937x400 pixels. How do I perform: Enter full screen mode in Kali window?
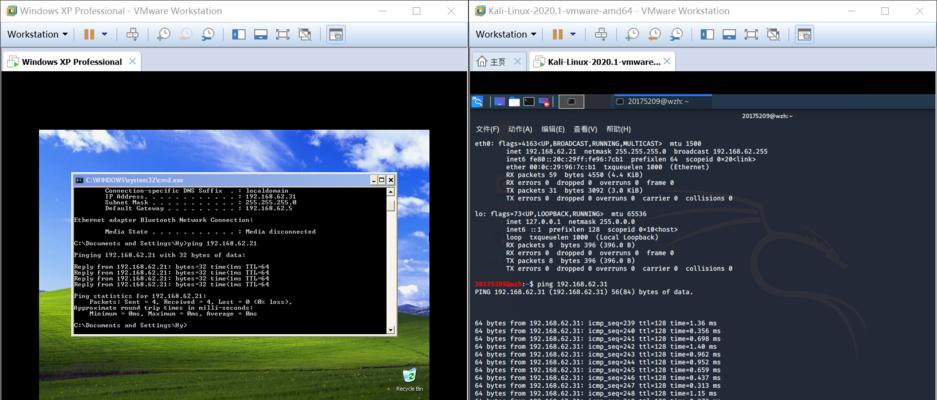pyautogui.click(x=751, y=34)
